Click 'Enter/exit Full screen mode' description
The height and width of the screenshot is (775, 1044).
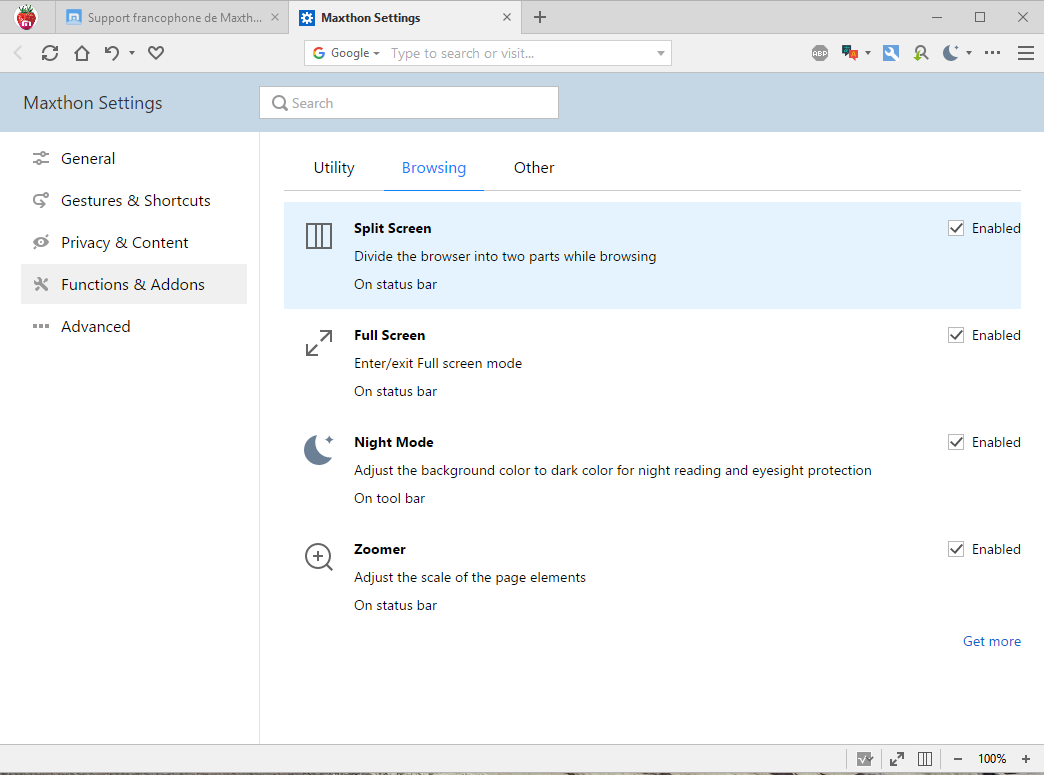click(x=438, y=364)
